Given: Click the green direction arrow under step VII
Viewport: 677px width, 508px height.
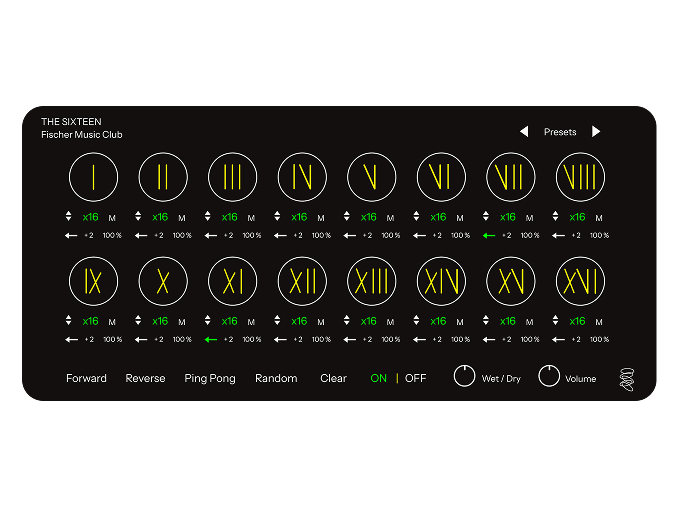Looking at the screenshot, I should tap(489, 235).
